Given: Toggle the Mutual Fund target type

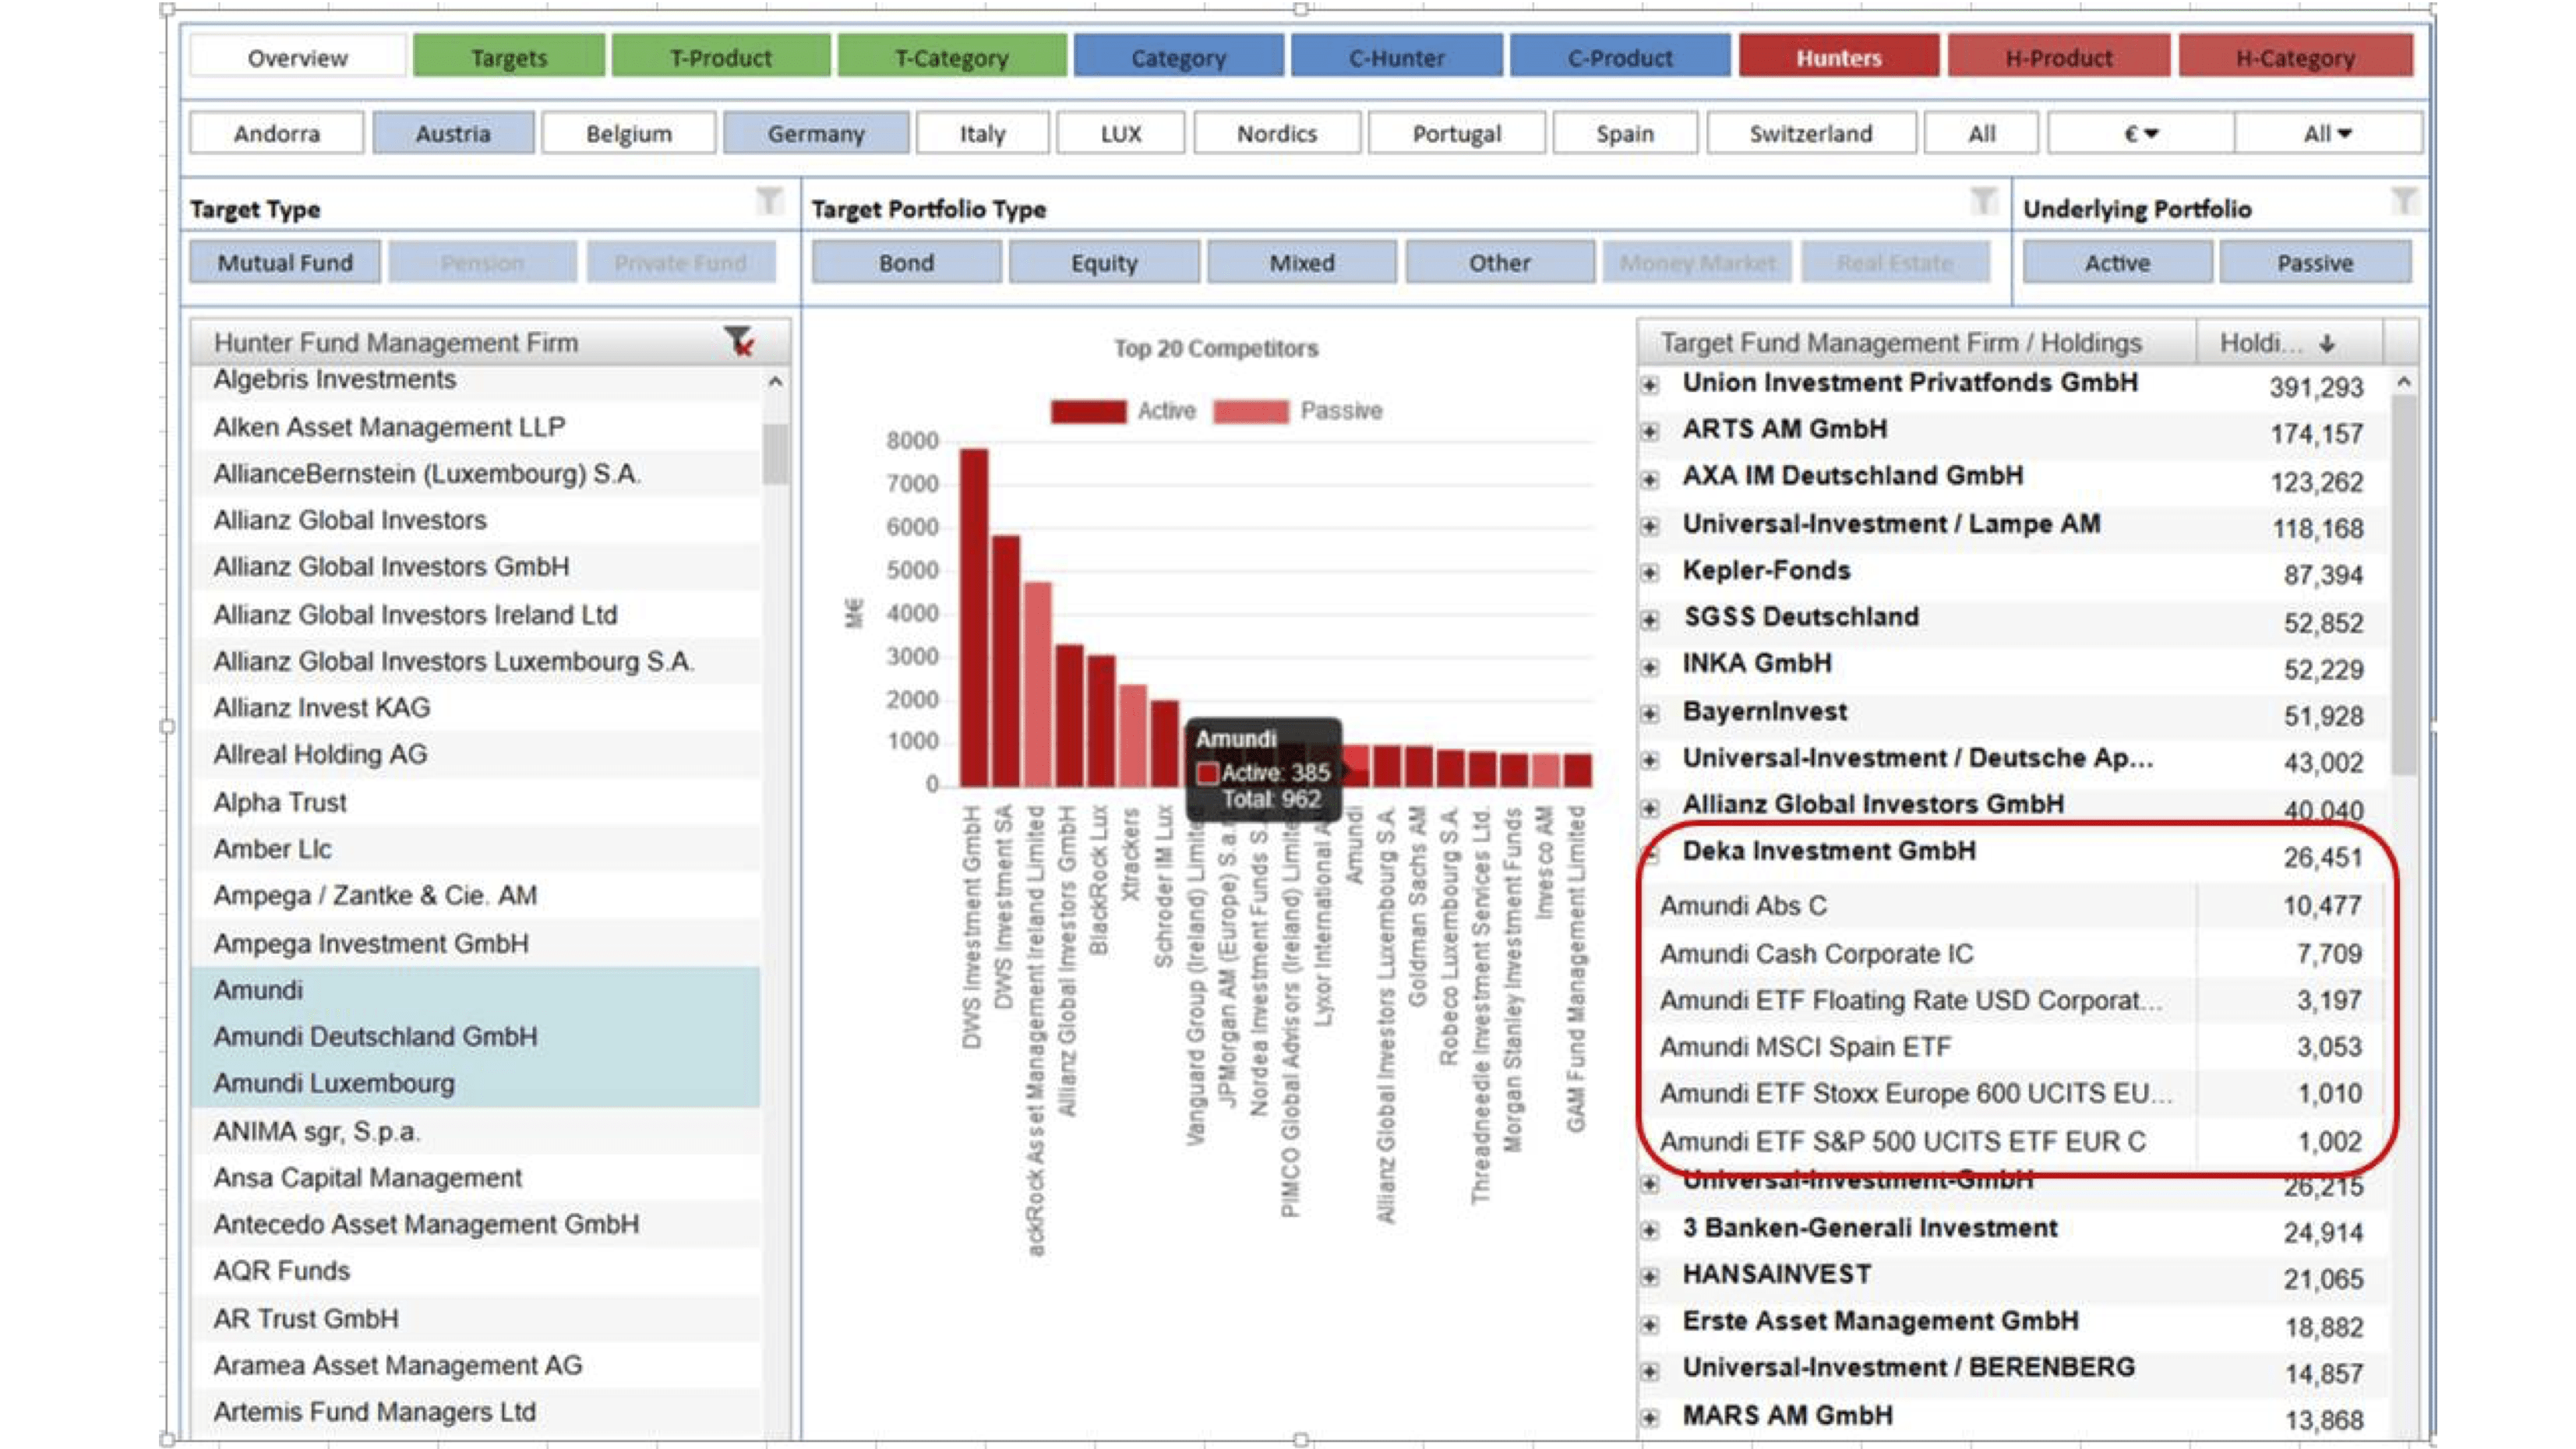Looking at the screenshot, I should click(285, 262).
